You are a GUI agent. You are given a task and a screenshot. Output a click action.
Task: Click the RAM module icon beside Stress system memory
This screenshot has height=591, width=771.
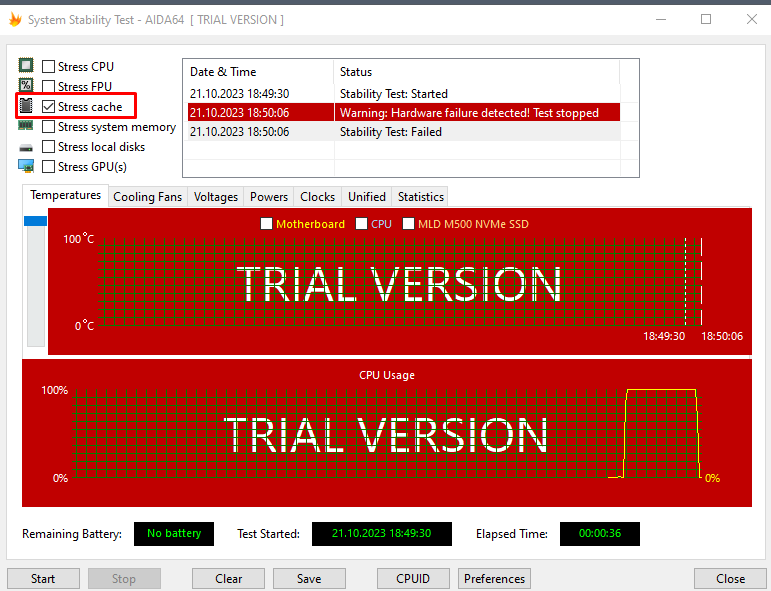click(x=26, y=126)
